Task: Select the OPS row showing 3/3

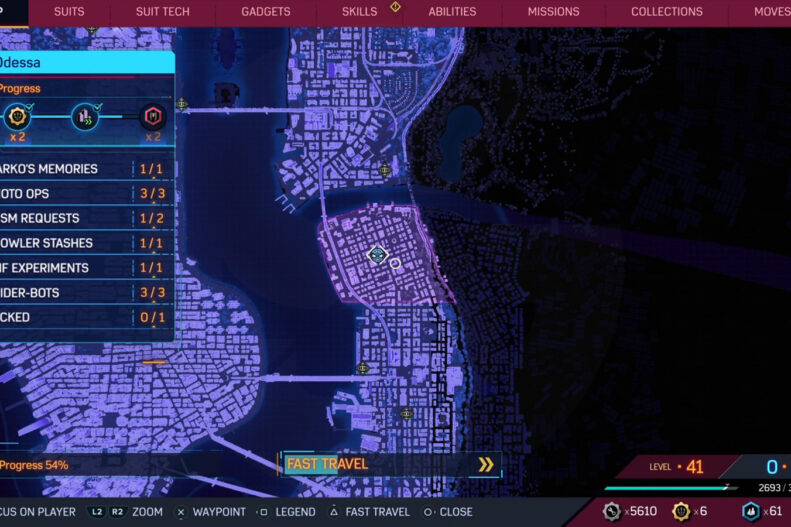Action: 87,194
